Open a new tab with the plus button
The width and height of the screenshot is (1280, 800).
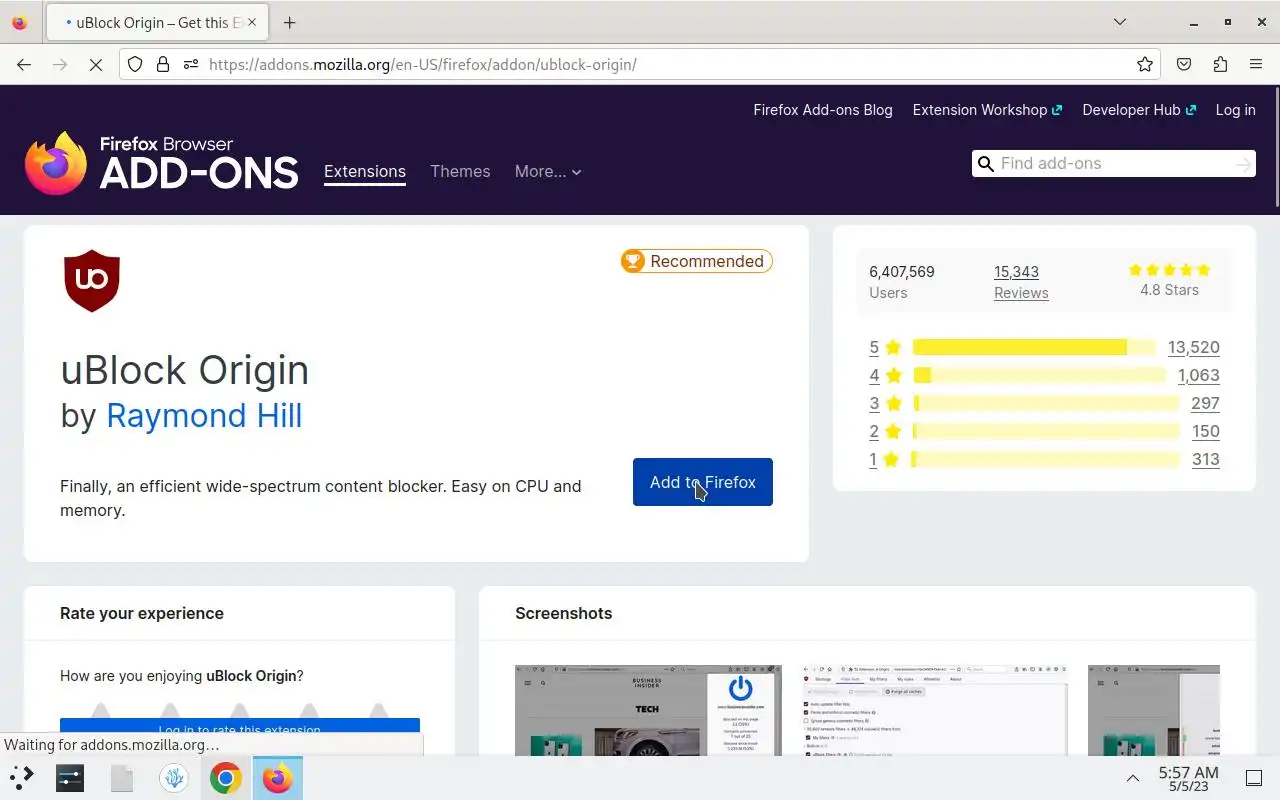289,22
